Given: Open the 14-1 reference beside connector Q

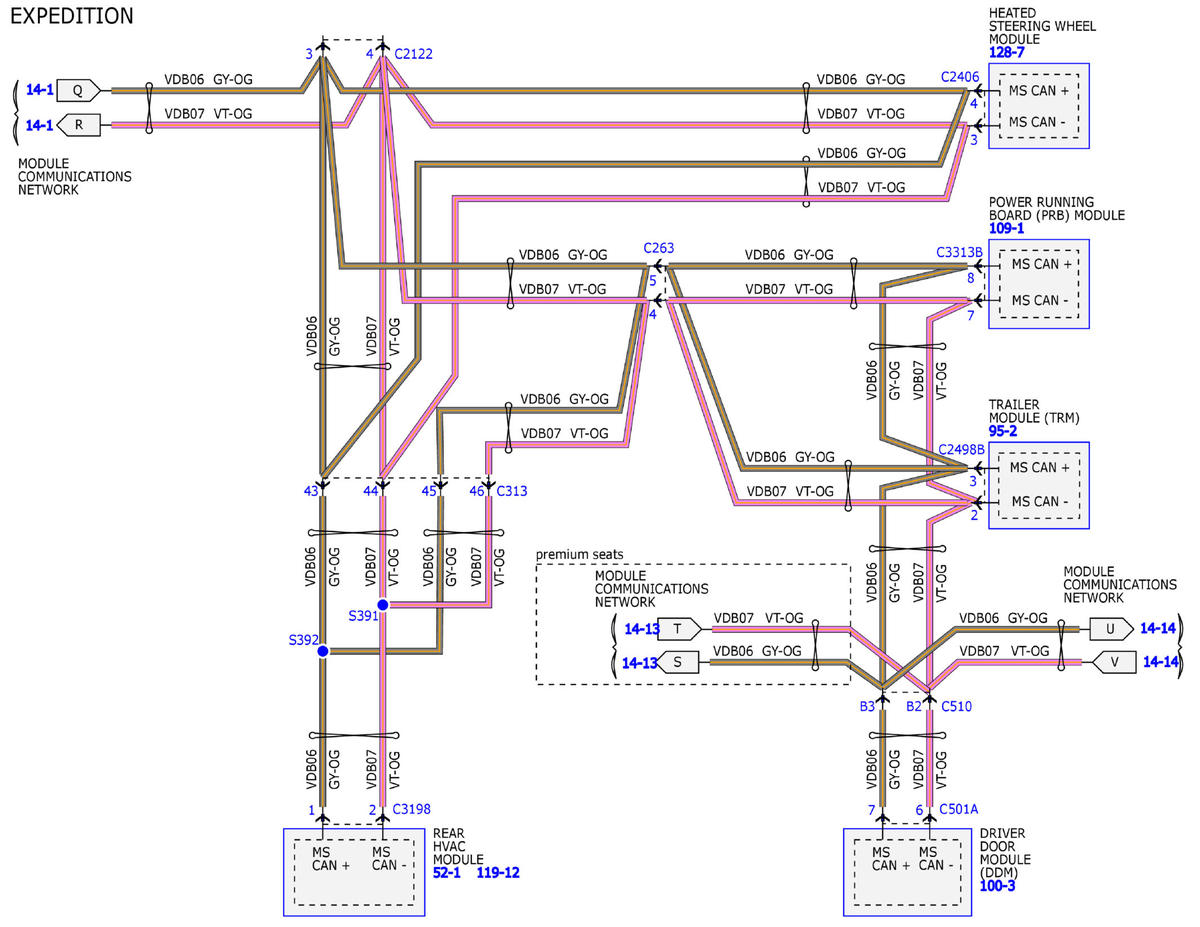Looking at the screenshot, I should click(x=38, y=90).
